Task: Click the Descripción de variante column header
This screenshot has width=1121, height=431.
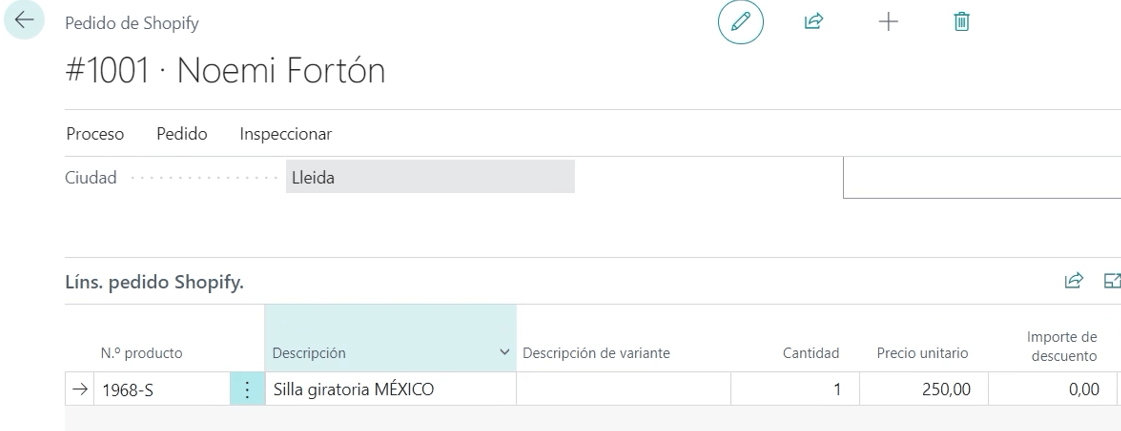Action: click(x=596, y=353)
